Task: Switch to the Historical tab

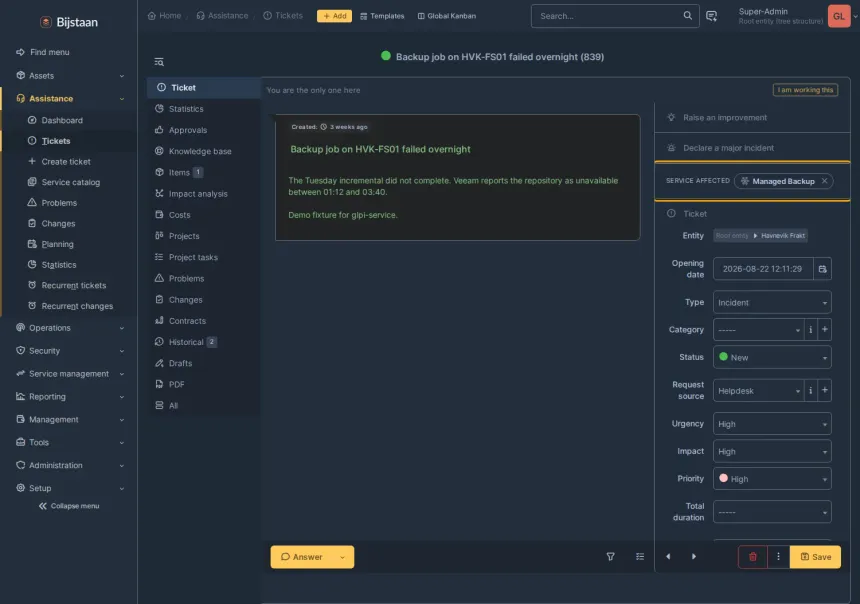Action: point(203,342)
